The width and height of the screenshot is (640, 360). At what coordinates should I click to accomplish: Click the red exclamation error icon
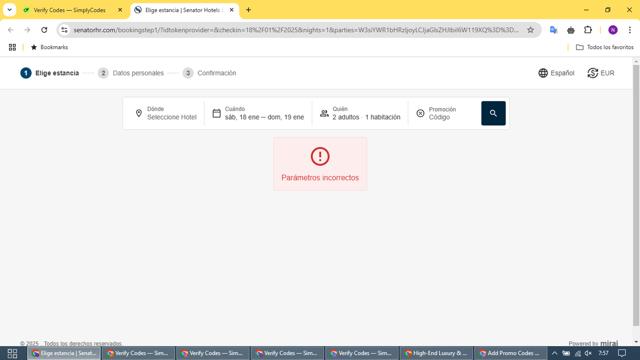pyautogui.click(x=320, y=156)
